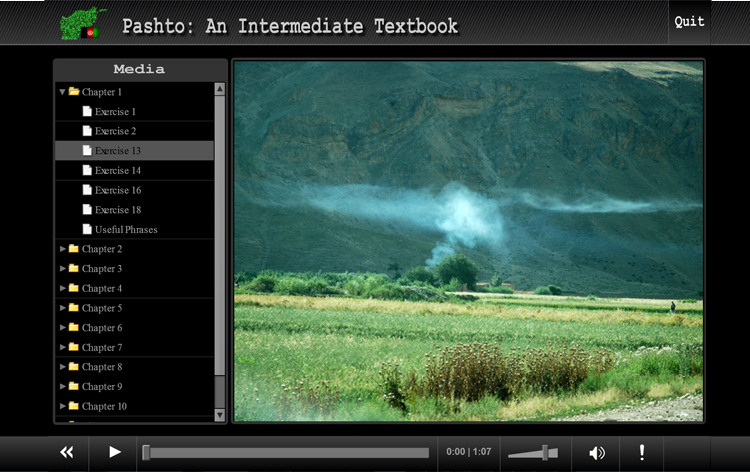Click the Chapter 8 folder icon
Image resolution: width=750 pixels, height=472 pixels.
(x=74, y=366)
